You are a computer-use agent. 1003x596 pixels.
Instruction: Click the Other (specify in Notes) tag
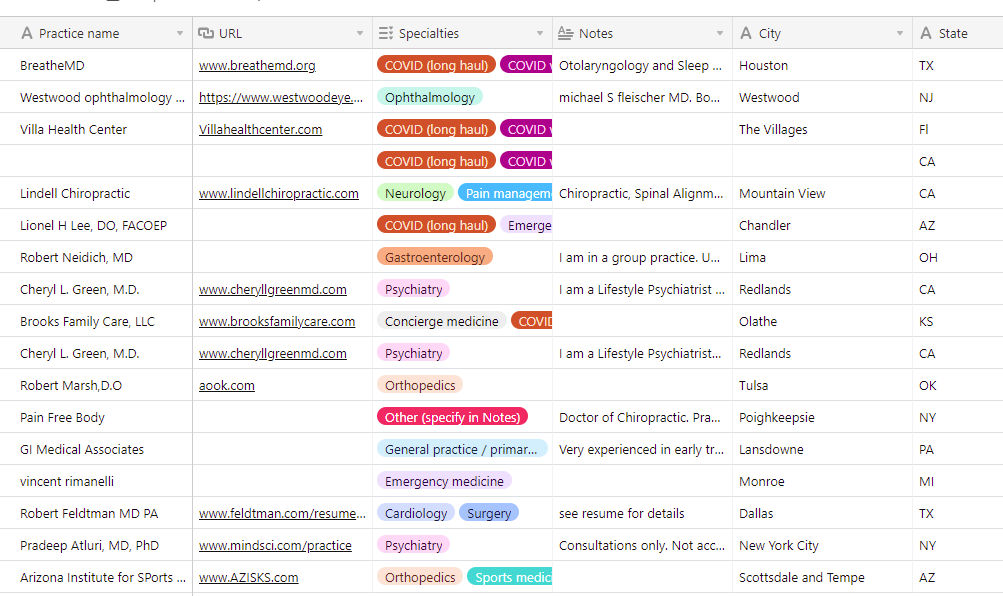452,417
